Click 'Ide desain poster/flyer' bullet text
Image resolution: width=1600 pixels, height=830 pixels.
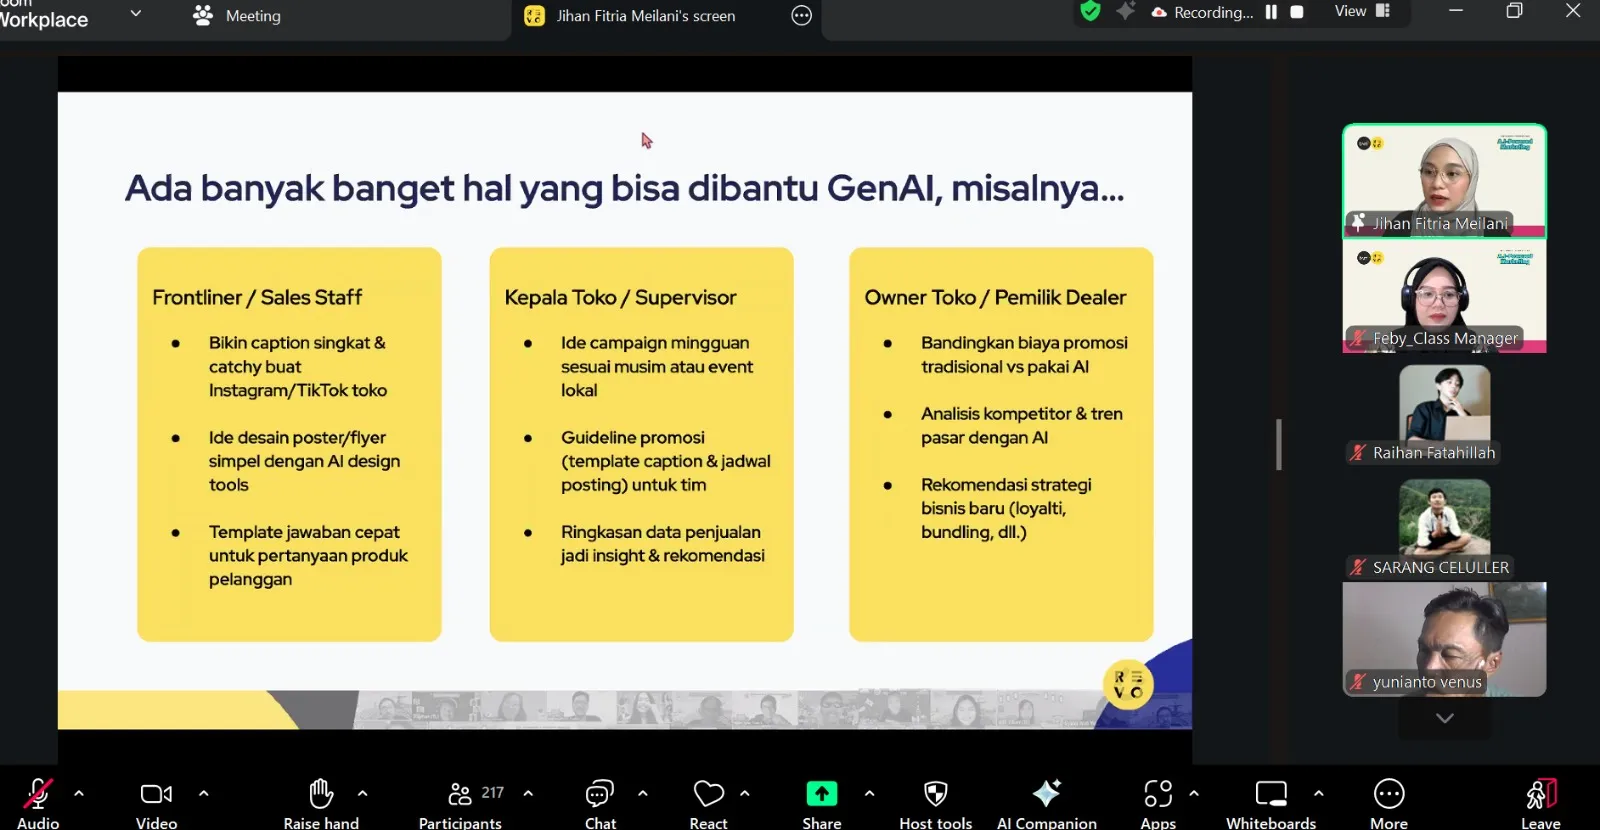pos(304,461)
